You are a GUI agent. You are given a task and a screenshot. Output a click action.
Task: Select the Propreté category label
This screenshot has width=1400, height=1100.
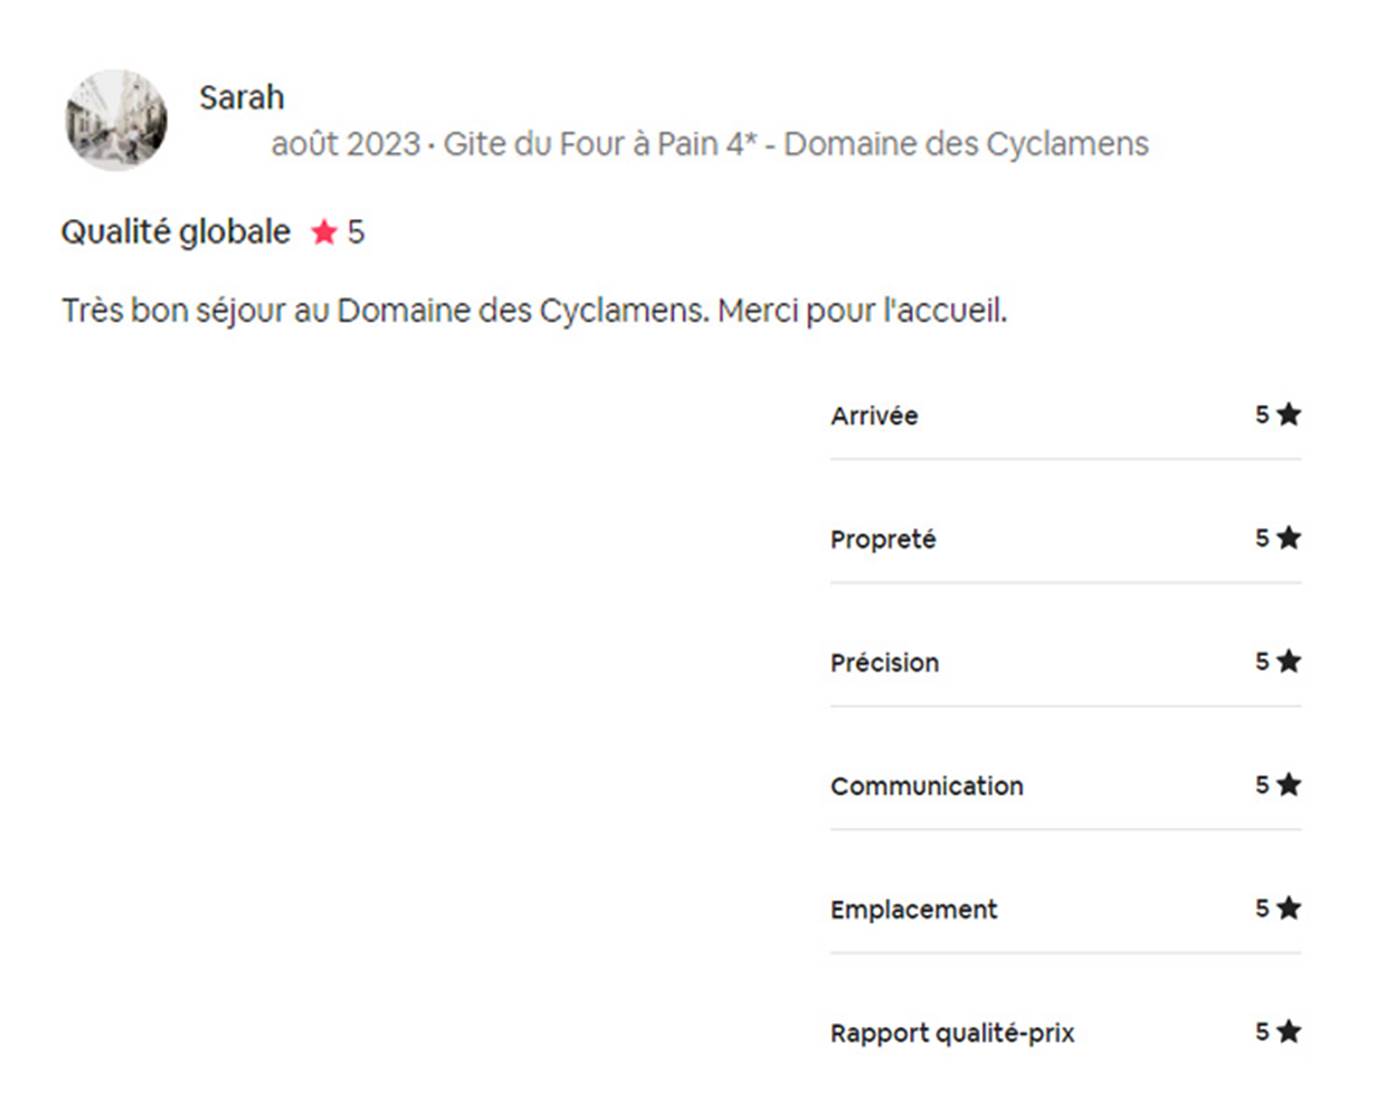883,540
